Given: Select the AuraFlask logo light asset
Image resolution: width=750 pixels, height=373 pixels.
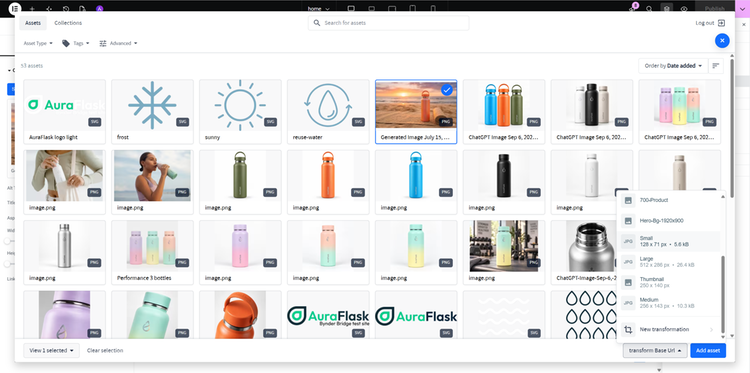Looking at the screenshot, I should pyautogui.click(x=65, y=111).
